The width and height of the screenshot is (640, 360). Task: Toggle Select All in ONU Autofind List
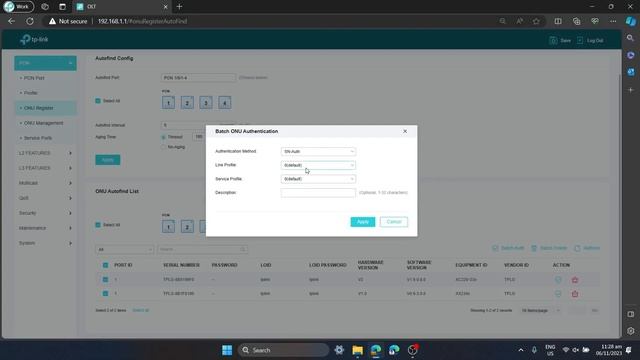[x=98, y=225]
